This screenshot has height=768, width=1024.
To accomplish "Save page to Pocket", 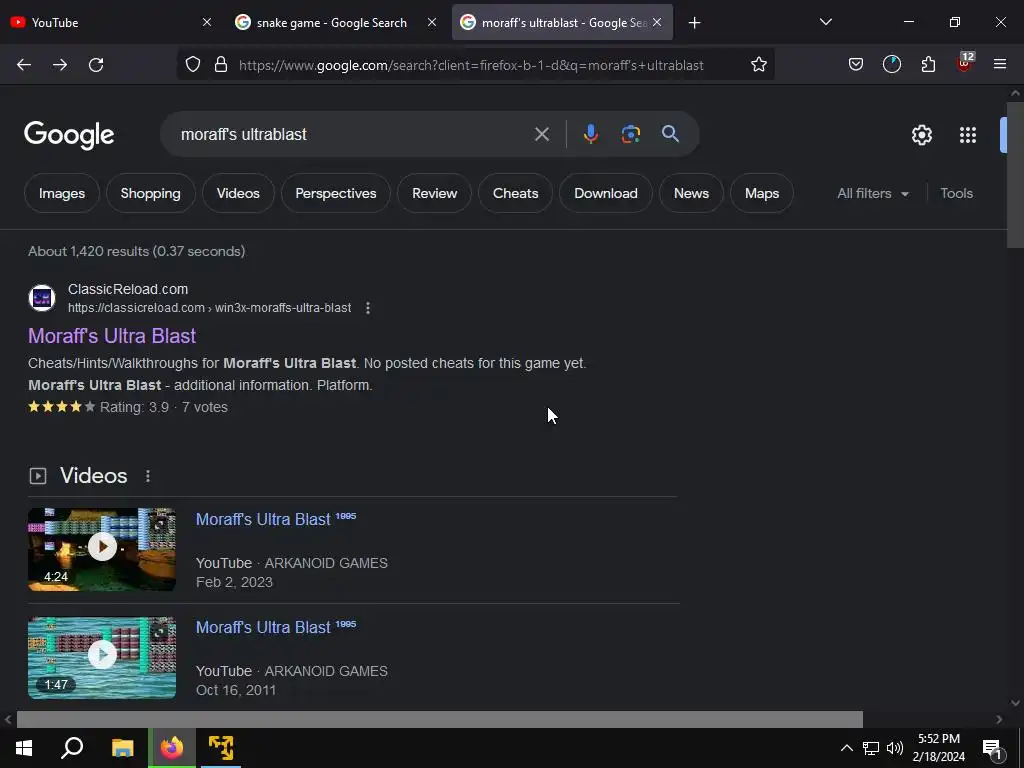I will pyautogui.click(x=856, y=65).
